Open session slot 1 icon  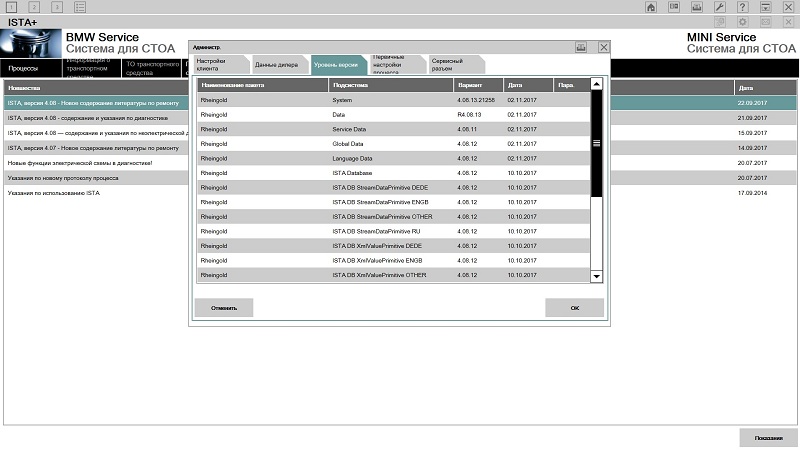point(11,7)
